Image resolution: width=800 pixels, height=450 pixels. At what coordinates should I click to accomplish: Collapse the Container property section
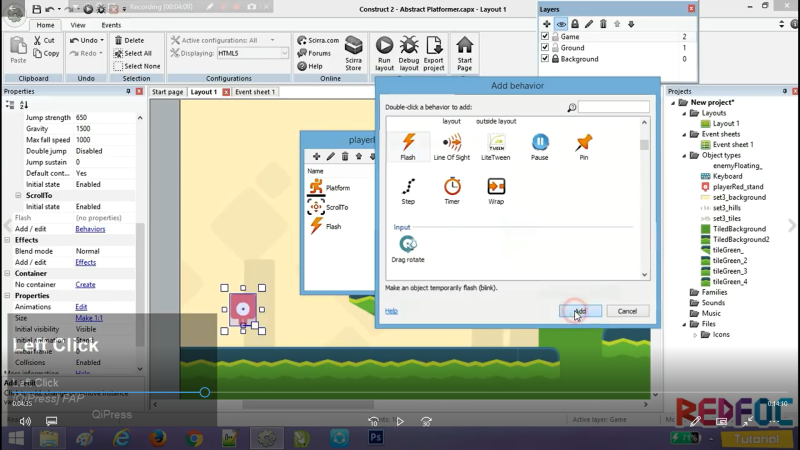click(8, 273)
